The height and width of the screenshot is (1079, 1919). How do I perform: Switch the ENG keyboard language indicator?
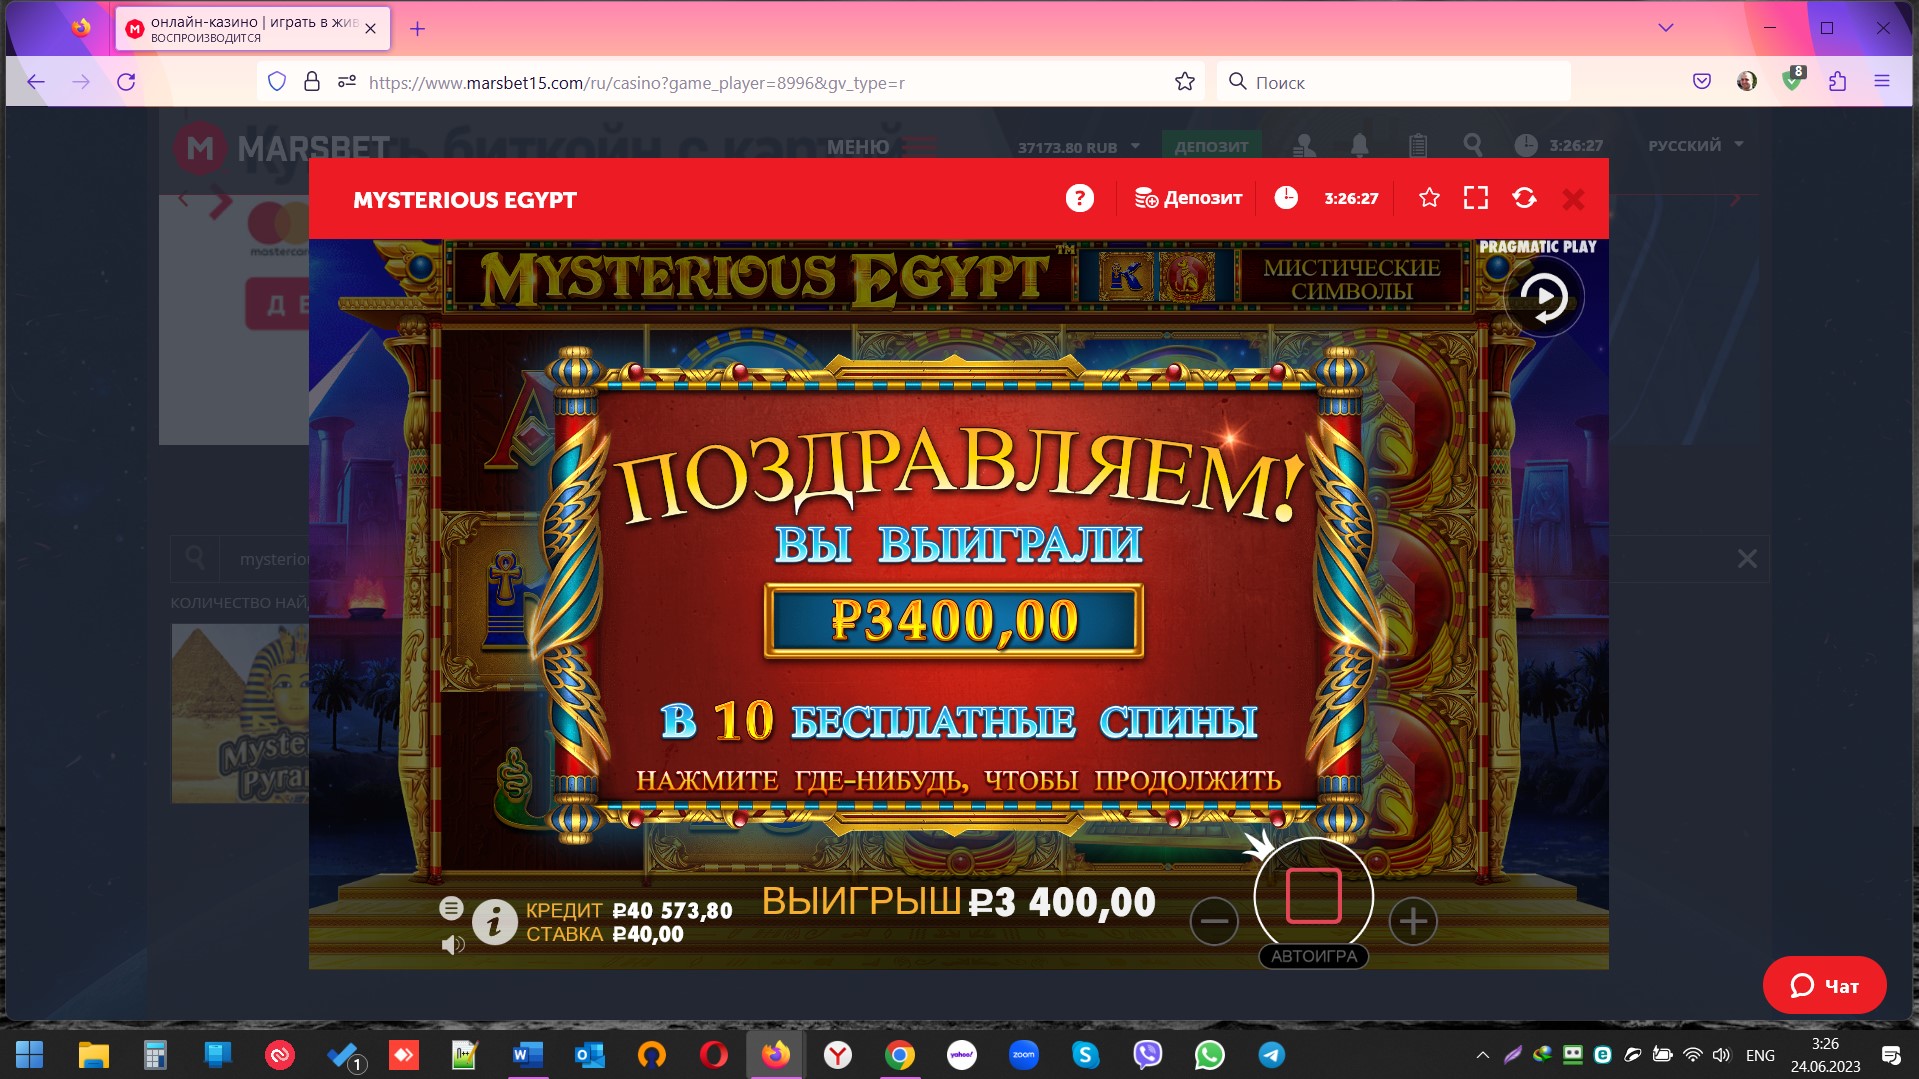(1760, 1055)
